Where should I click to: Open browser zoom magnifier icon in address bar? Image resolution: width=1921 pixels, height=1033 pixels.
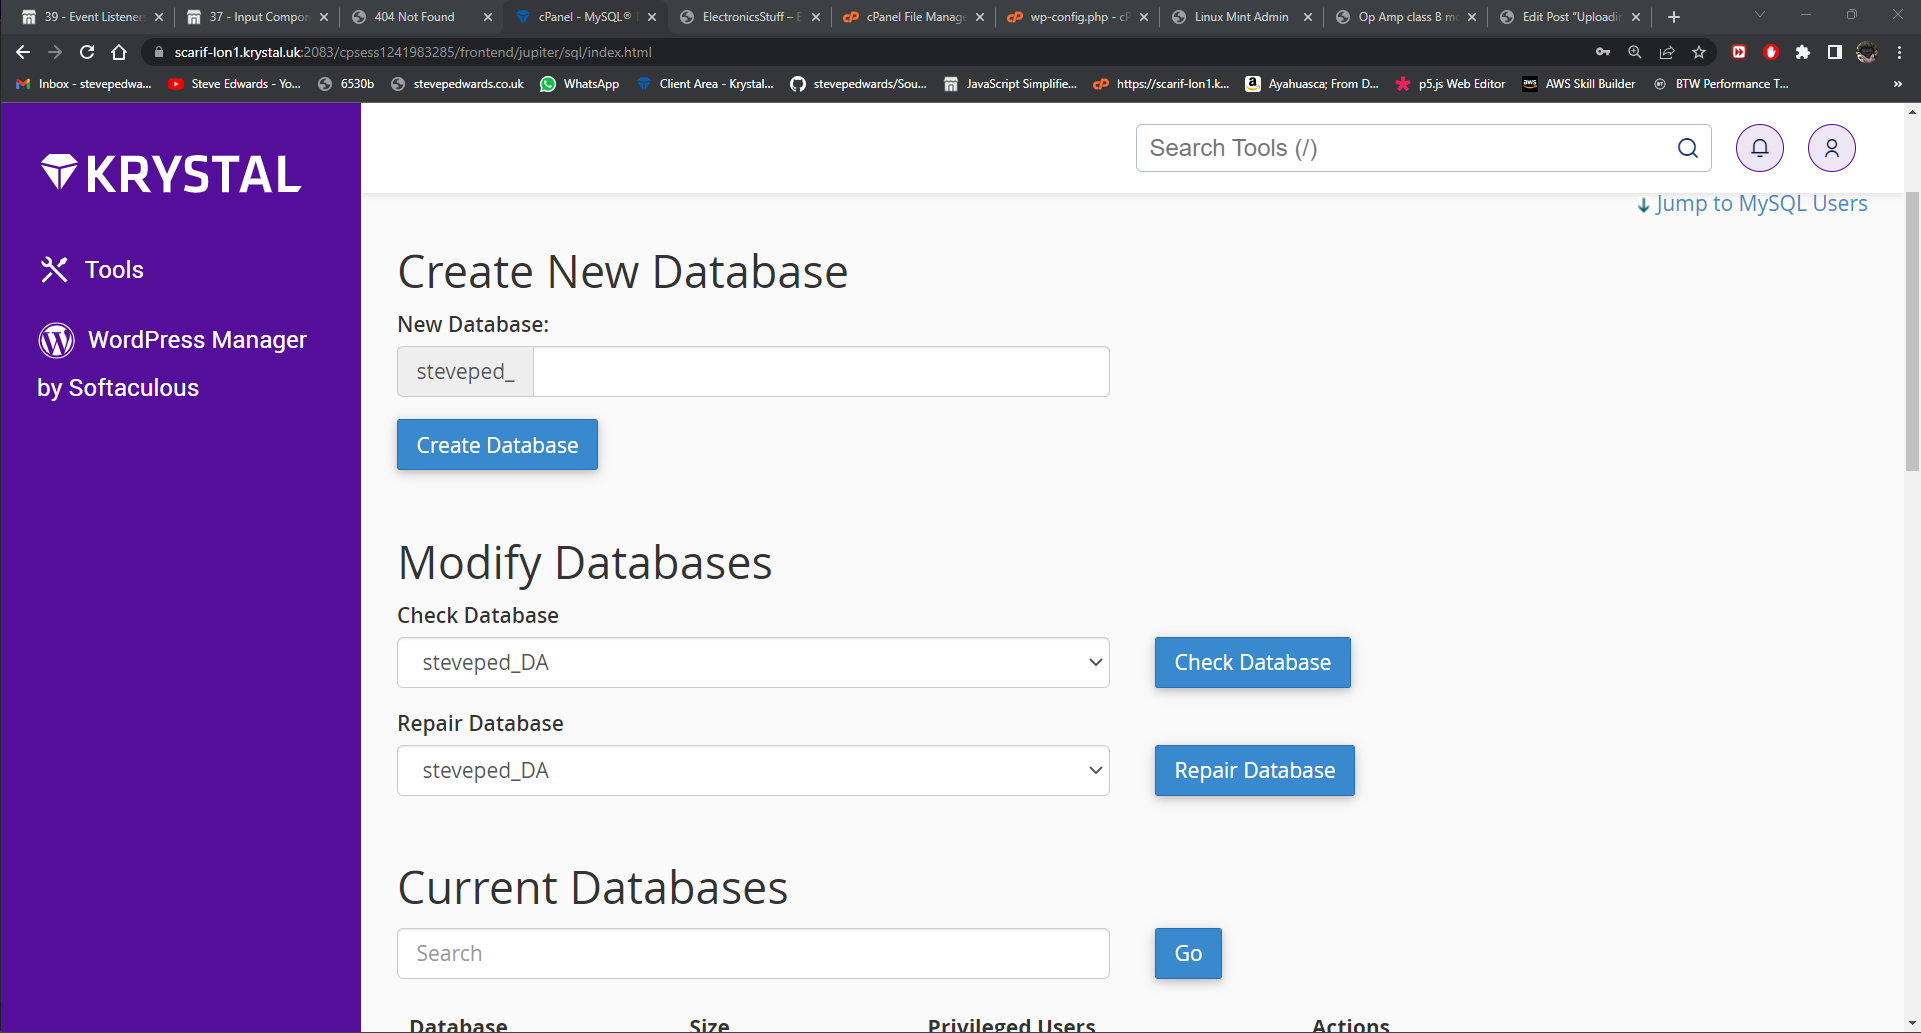point(1634,52)
